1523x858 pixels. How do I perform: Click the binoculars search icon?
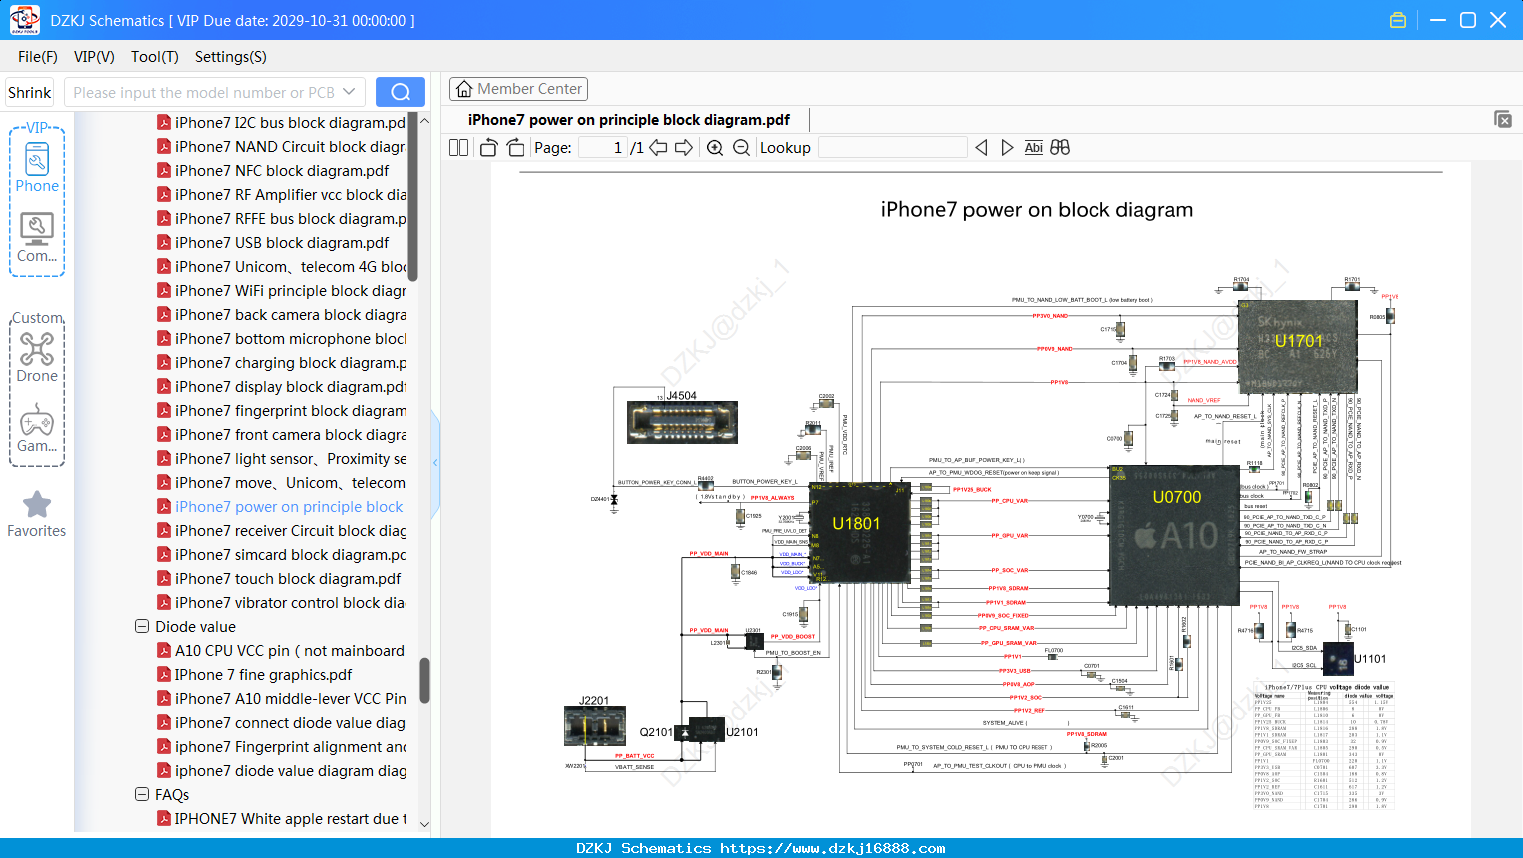point(1060,148)
